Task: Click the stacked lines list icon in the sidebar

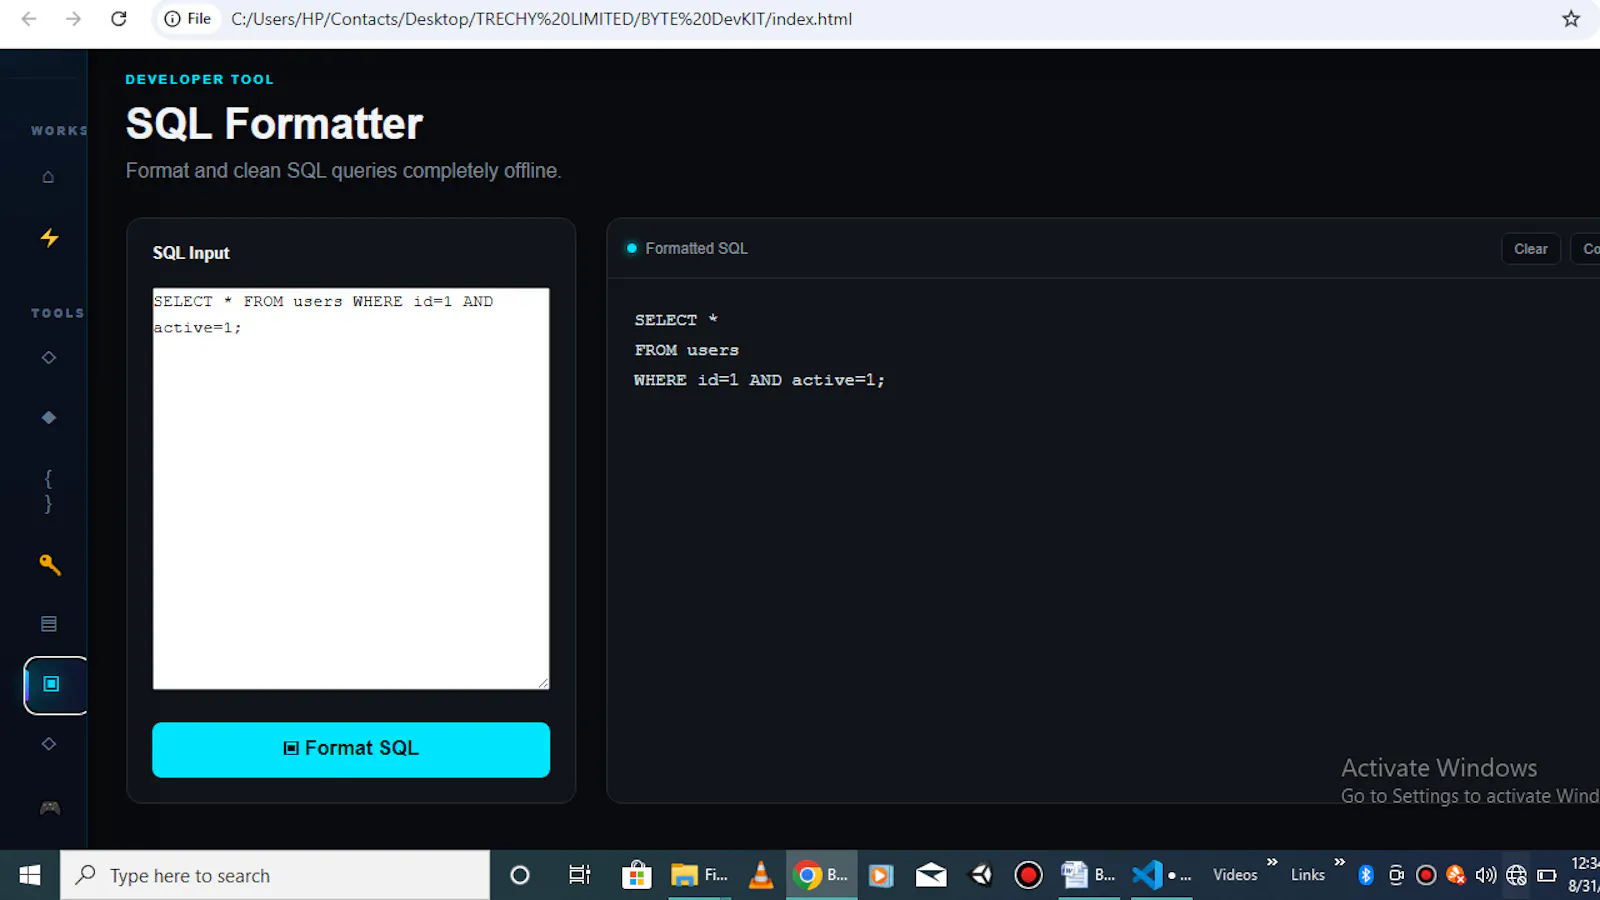Action: [x=48, y=624]
